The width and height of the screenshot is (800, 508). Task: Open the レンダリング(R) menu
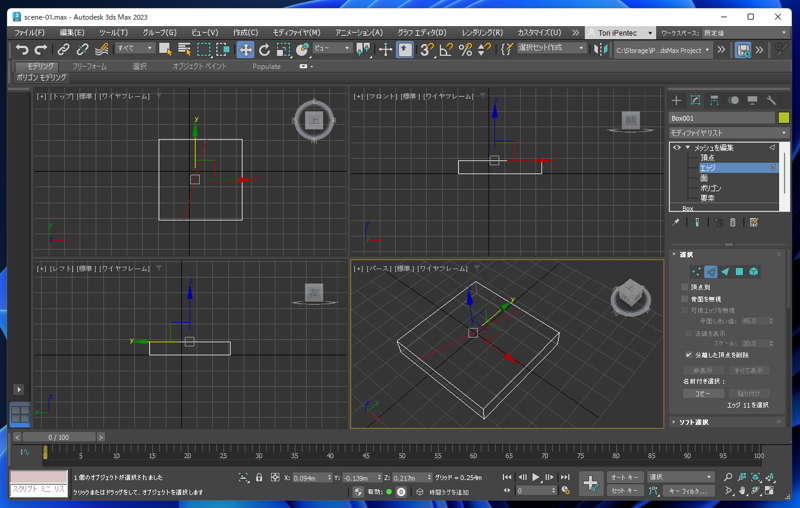(x=482, y=33)
